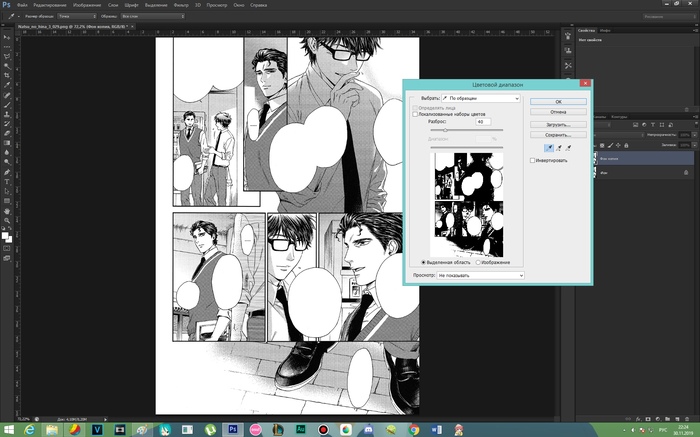Select the Lasso tool

click(x=7, y=57)
